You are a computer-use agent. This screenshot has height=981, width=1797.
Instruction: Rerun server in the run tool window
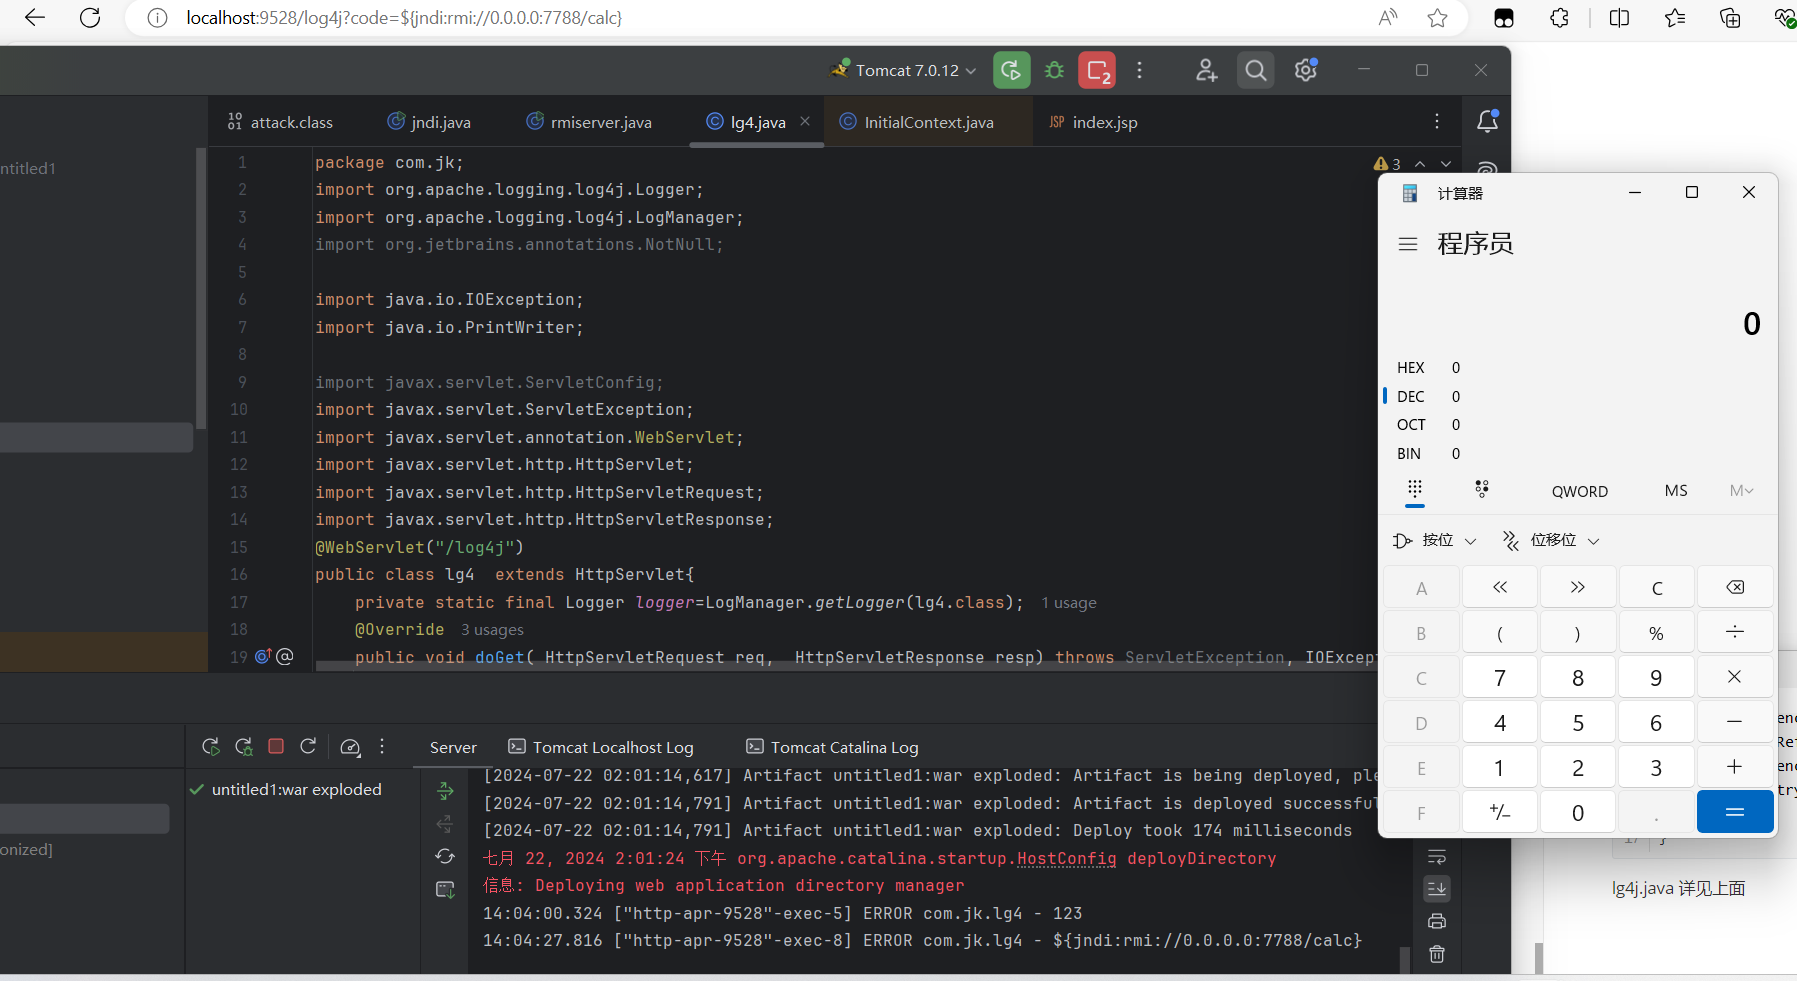pyautogui.click(x=210, y=747)
